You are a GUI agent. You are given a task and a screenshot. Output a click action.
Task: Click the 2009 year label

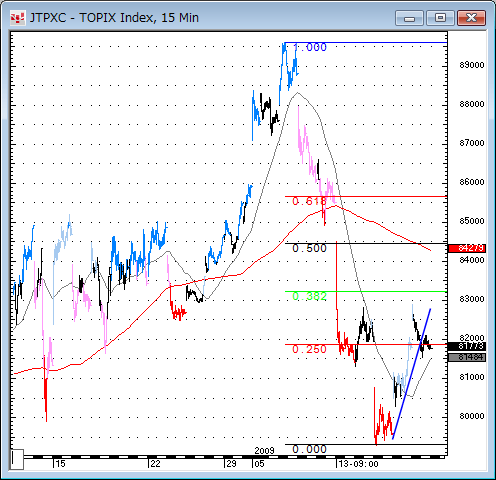click(x=264, y=451)
